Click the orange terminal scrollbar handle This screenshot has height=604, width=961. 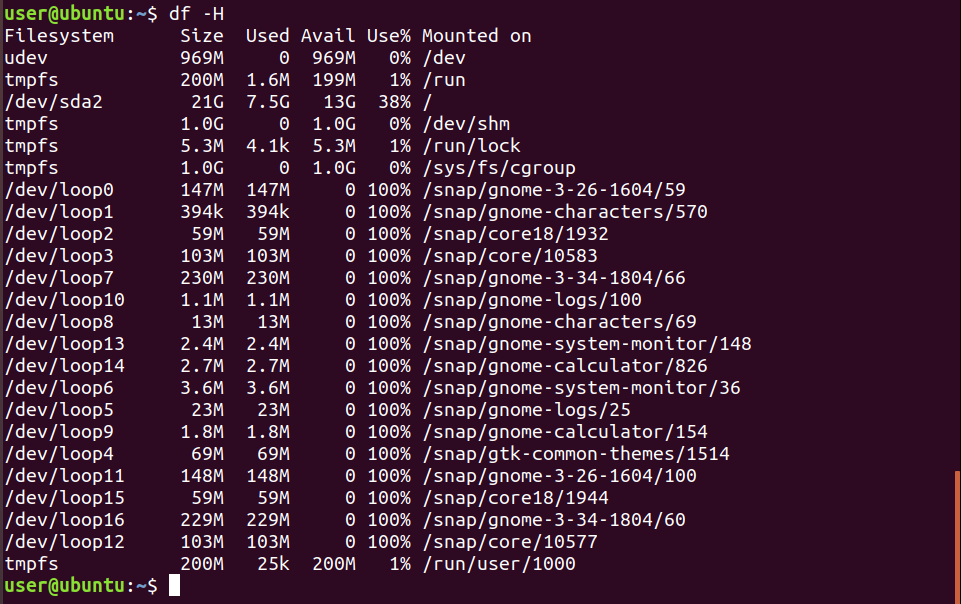pyautogui.click(x=957, y=537)
